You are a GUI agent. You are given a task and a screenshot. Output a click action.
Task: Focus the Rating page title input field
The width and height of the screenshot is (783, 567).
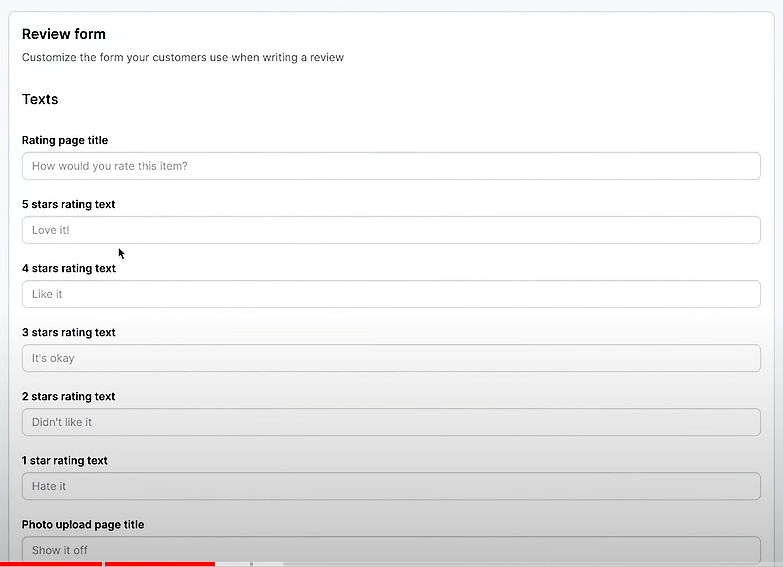[391, 166]
